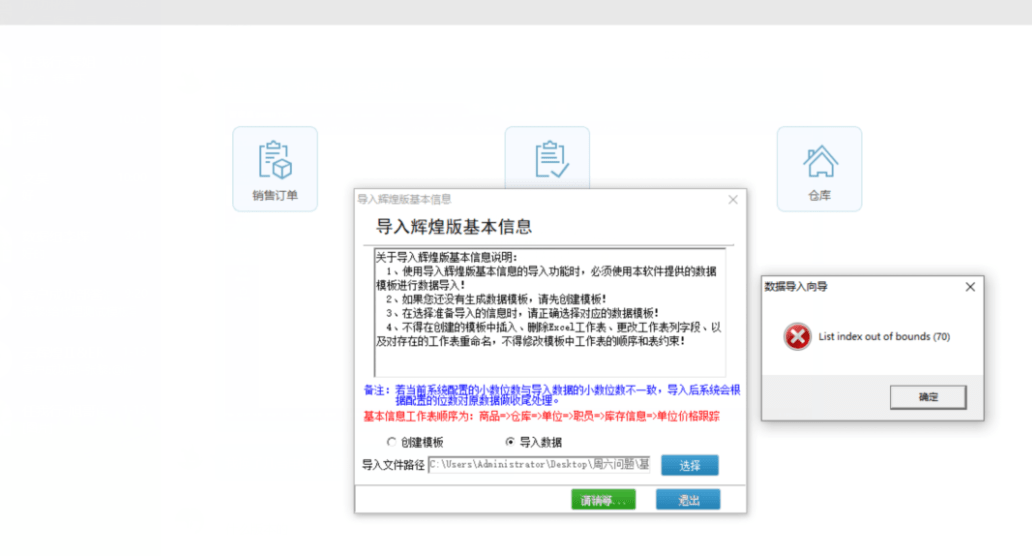Image resolution: width=1032 pixels, height=556 pixels.
Task: Click the 选择 file browse button
Action: 690,465
